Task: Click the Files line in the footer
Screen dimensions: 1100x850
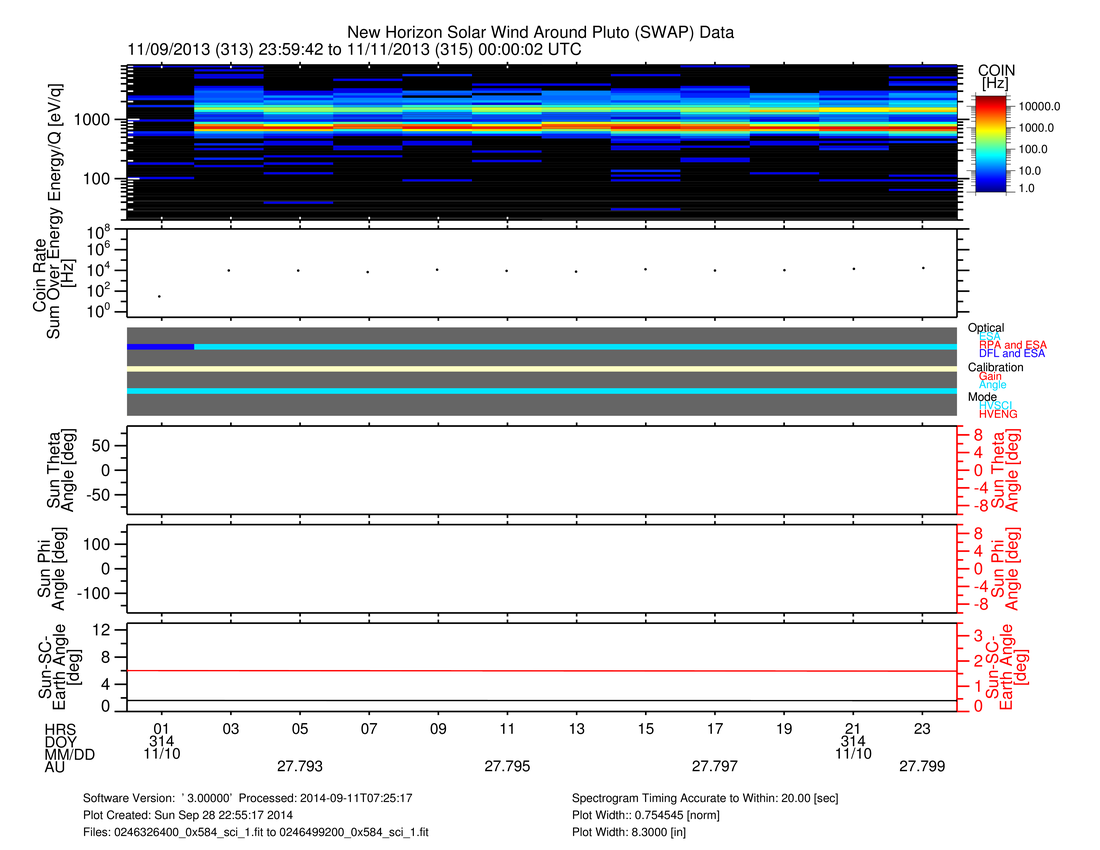Action: coord(256,831)
